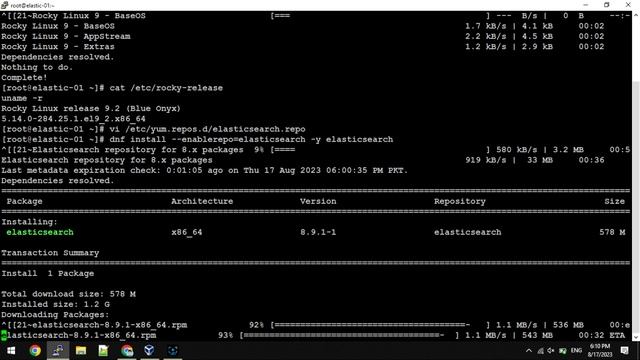Click the 'Last metadata expiration check' line
This screenshot has width=640, height=360.
click(204, 170)
